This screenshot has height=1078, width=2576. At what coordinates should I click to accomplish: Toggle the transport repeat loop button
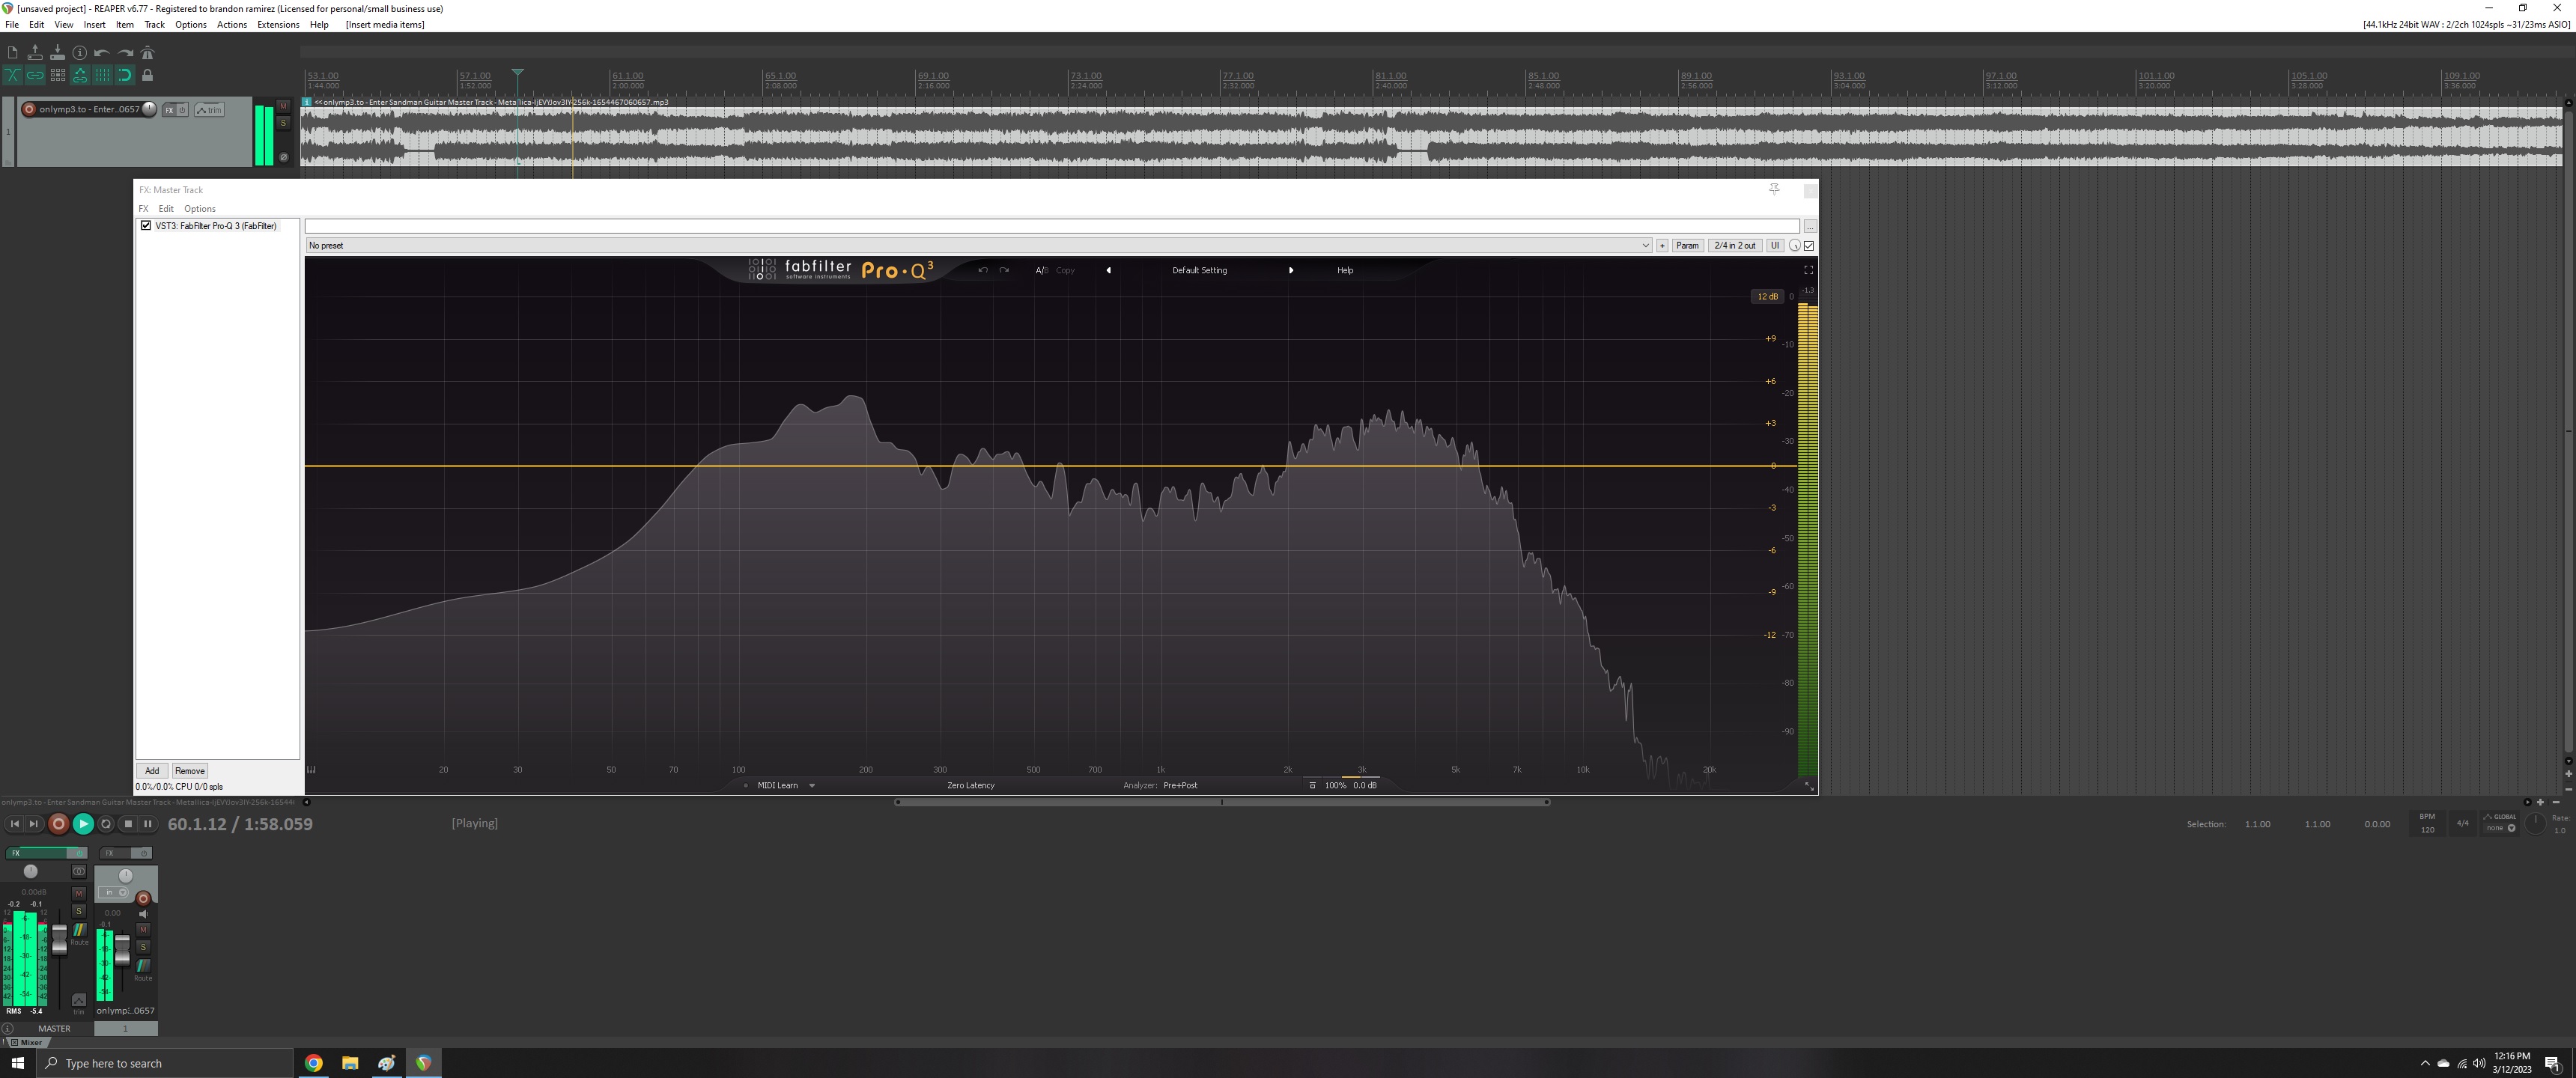point(106,824)
